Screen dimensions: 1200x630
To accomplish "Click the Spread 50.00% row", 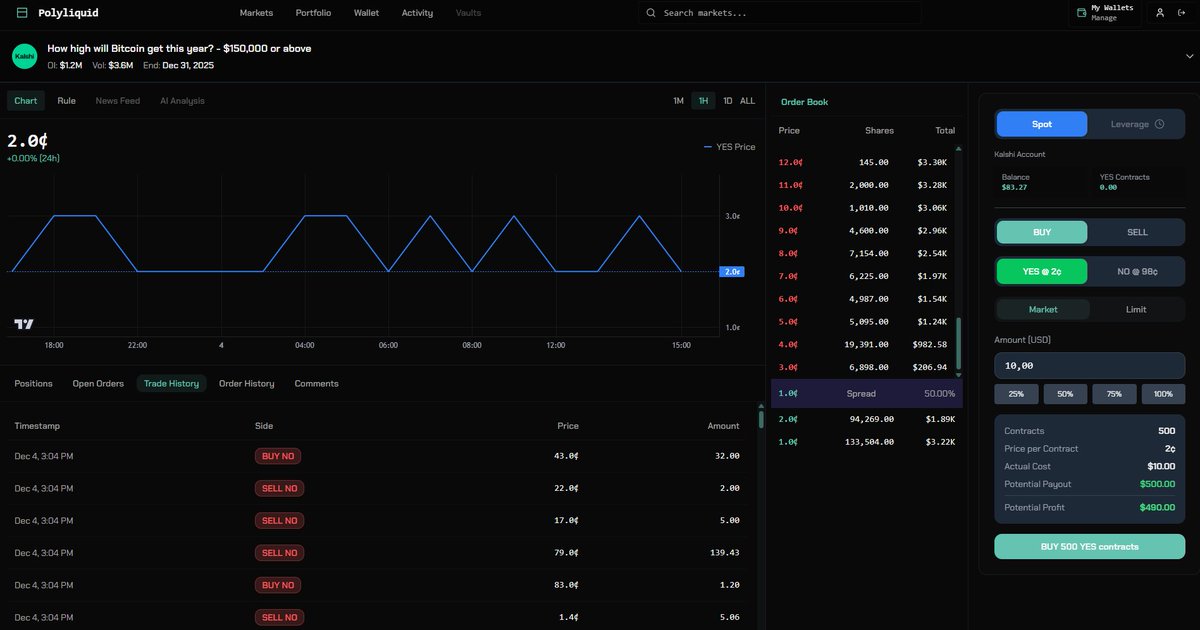I will (x=866, y=394).
